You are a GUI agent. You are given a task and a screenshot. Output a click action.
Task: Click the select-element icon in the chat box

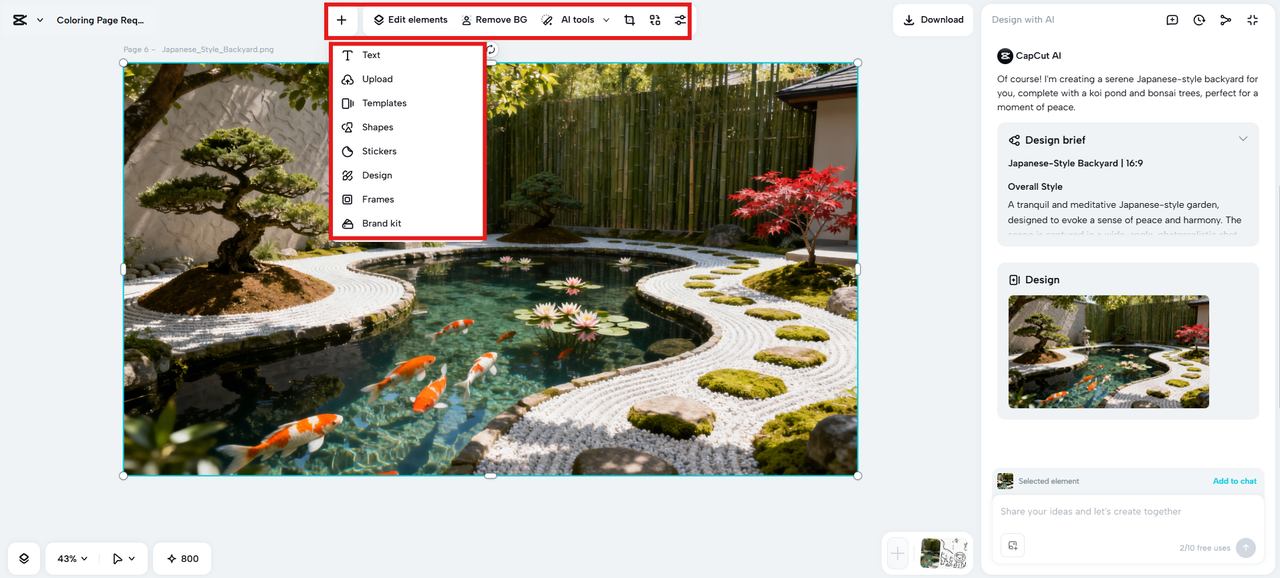pos(1012,545)
